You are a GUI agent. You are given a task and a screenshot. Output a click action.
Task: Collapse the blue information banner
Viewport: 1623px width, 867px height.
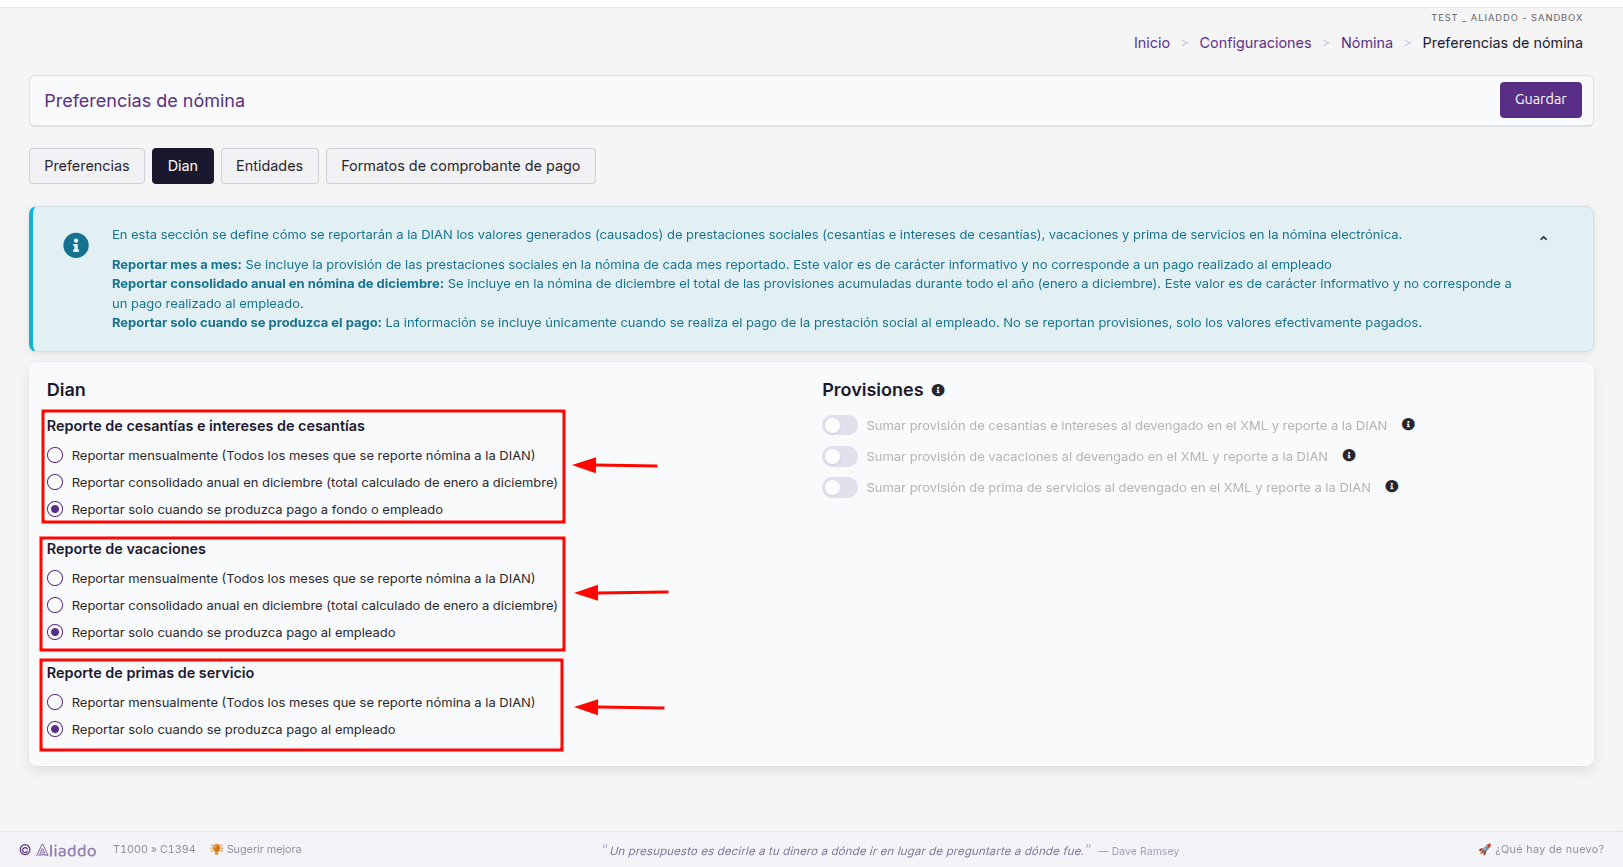point(1543,238)
